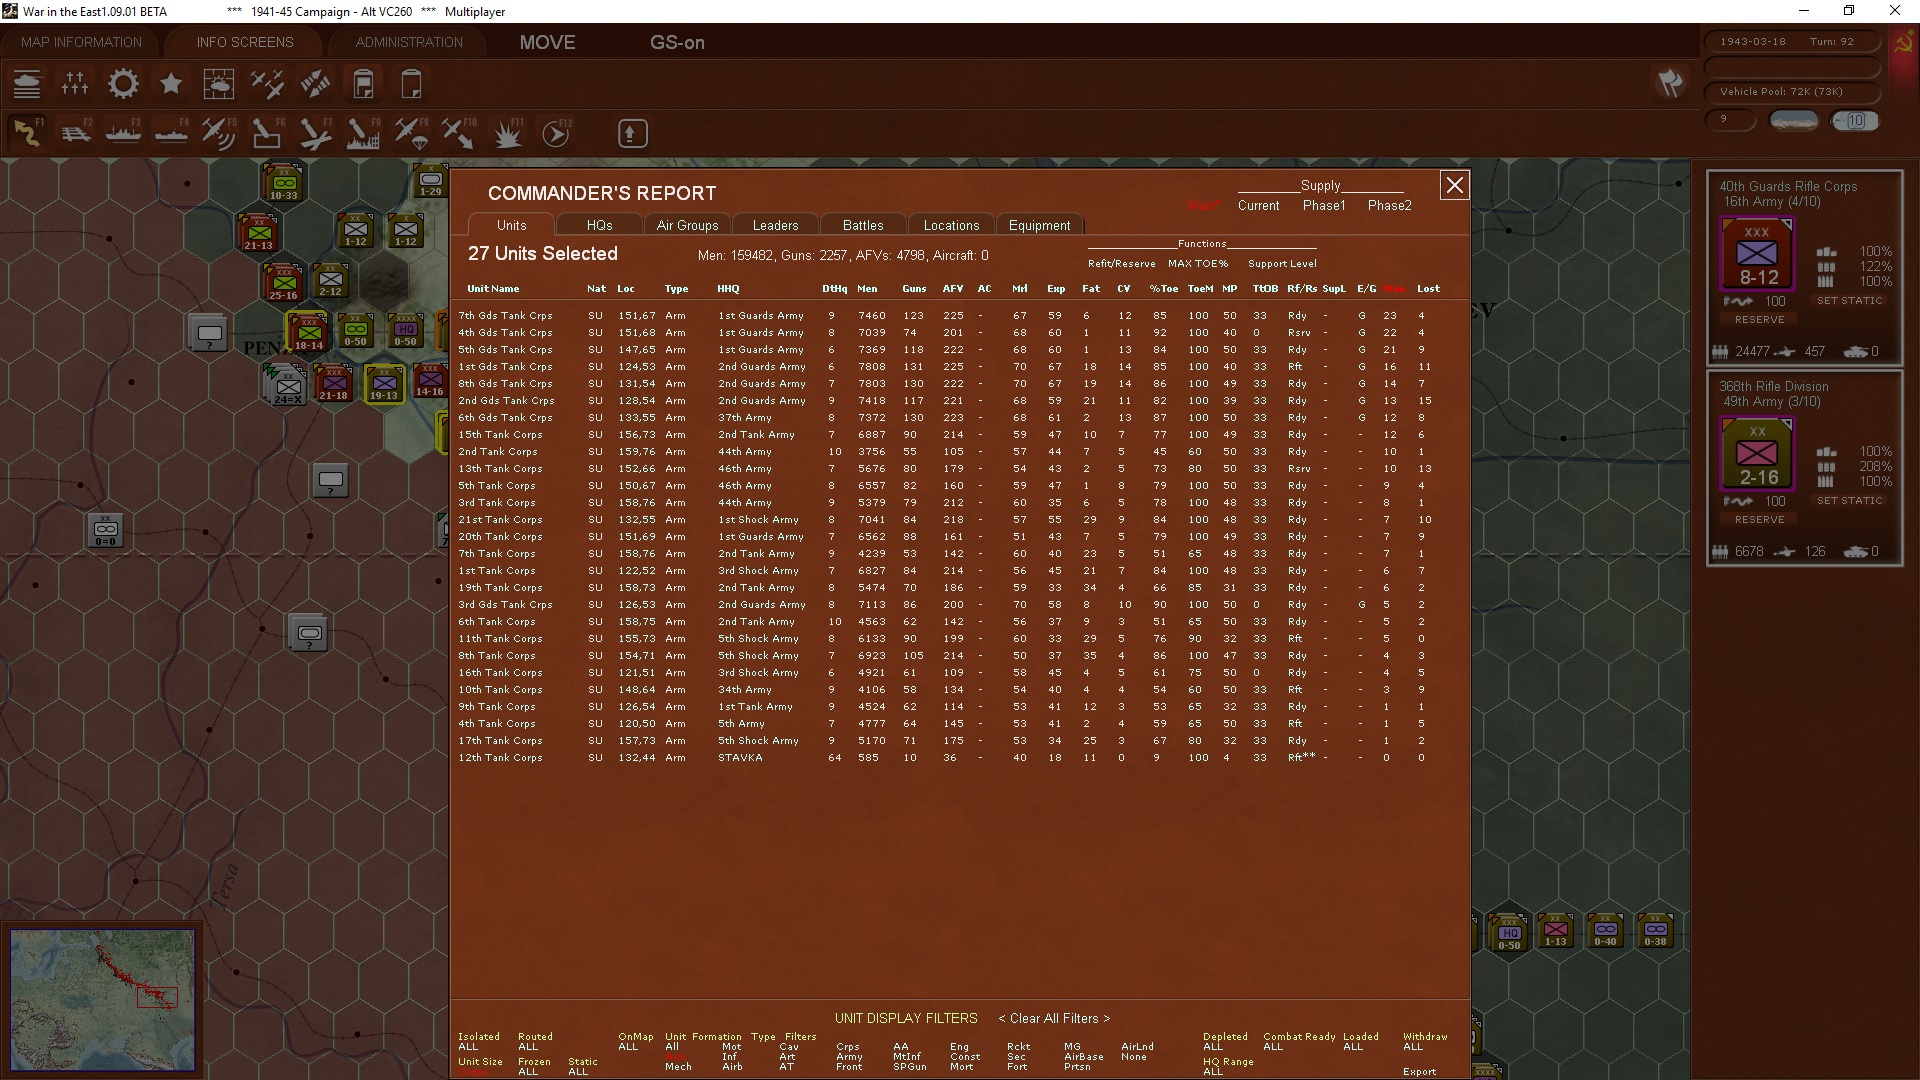Sort list by Men column header
Viewport: 1920px width, 1080px height.
(867, 289)
